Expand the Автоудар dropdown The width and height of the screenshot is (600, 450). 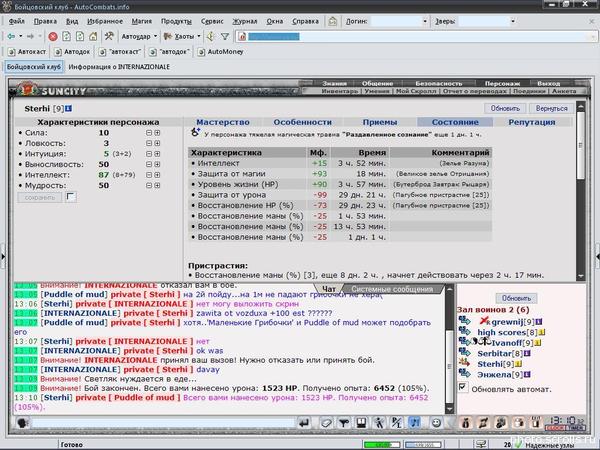click(155, 36)
